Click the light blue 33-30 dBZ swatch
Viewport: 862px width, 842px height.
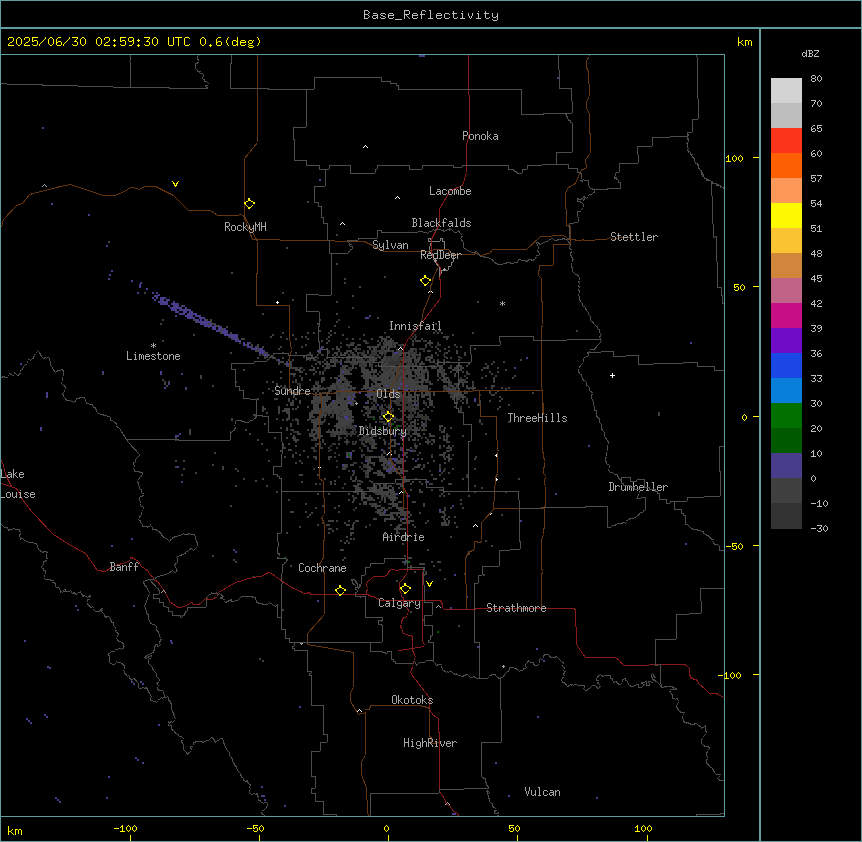pyautogui.click(x=786, y=391)
